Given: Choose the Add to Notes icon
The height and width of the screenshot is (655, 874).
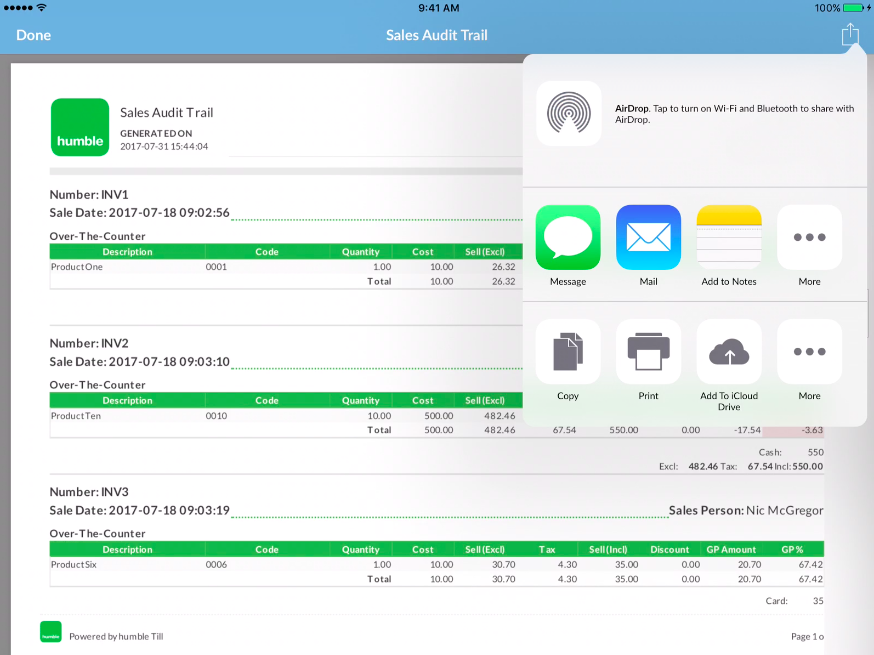Looking at the screenshot, I should (x=729, y=237).
